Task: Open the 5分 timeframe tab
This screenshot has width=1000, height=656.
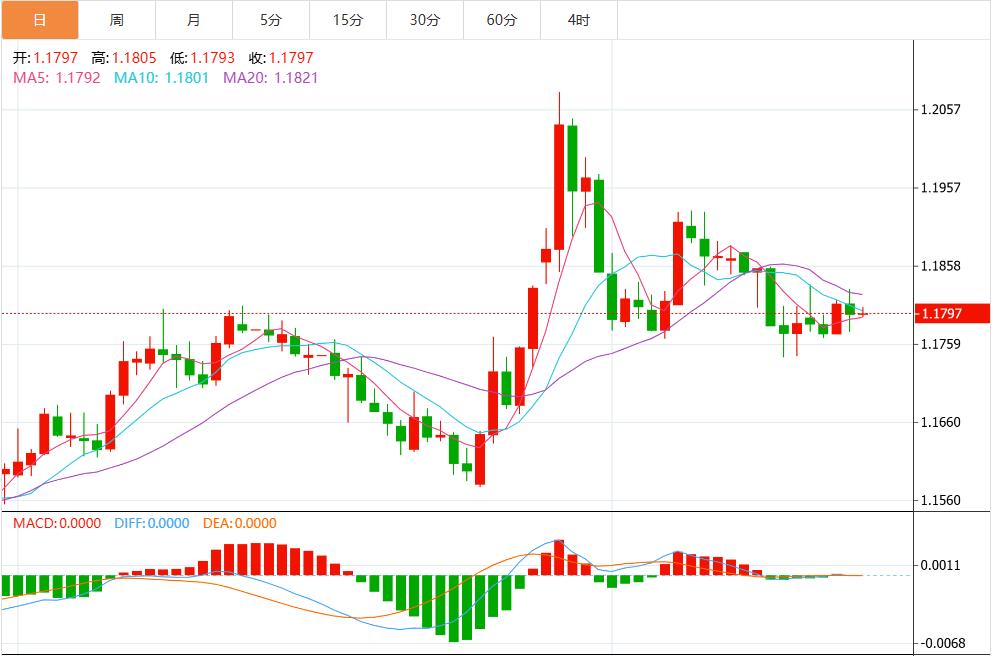Action: coord(270,20)
